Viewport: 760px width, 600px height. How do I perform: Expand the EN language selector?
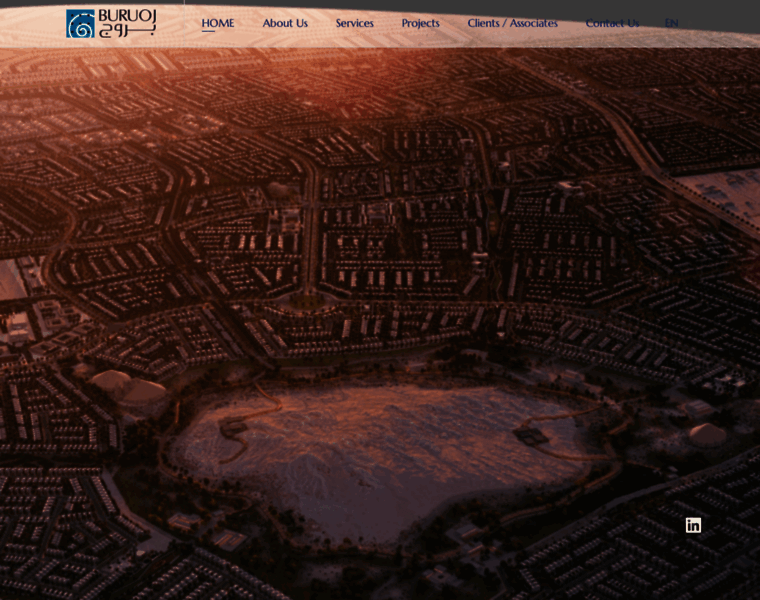click(x=671, y=23)
